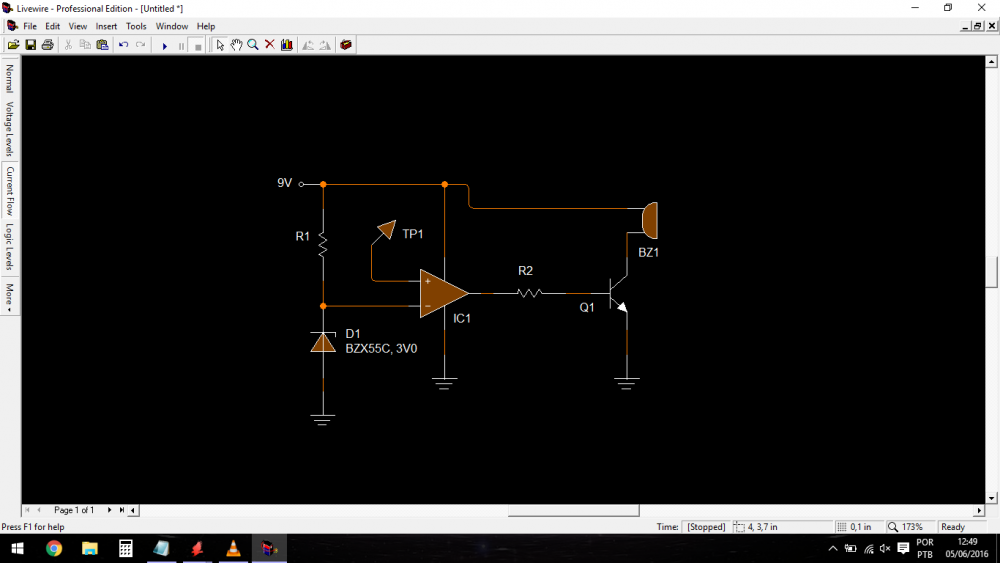The width and height of the screenshot is (1000, 563).
Task: Click the Copy icon in the toolbar
Action: (85, 45)
